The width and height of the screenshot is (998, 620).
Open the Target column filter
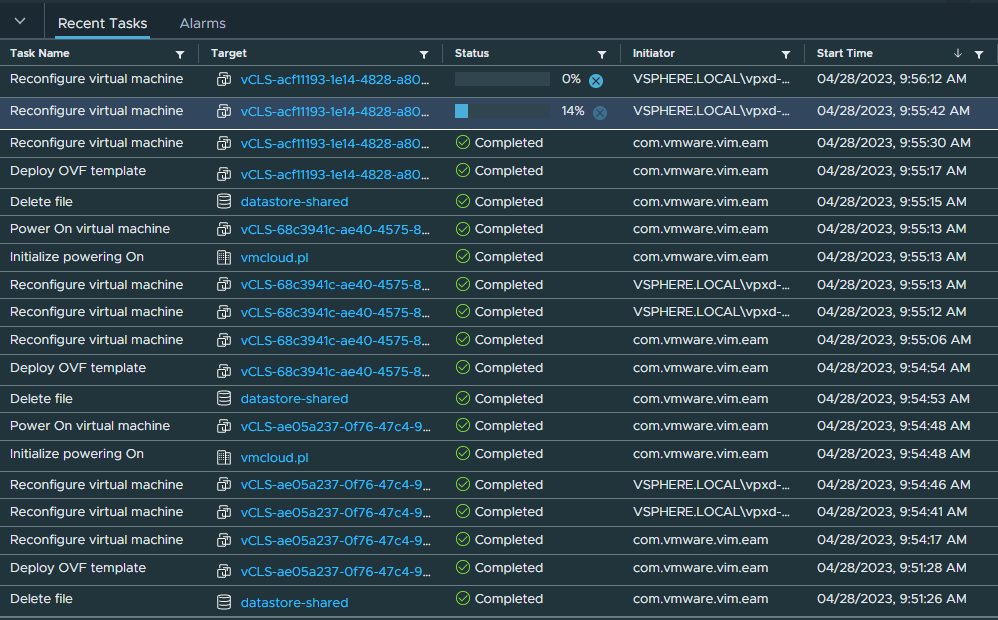[x=423, y=53]
